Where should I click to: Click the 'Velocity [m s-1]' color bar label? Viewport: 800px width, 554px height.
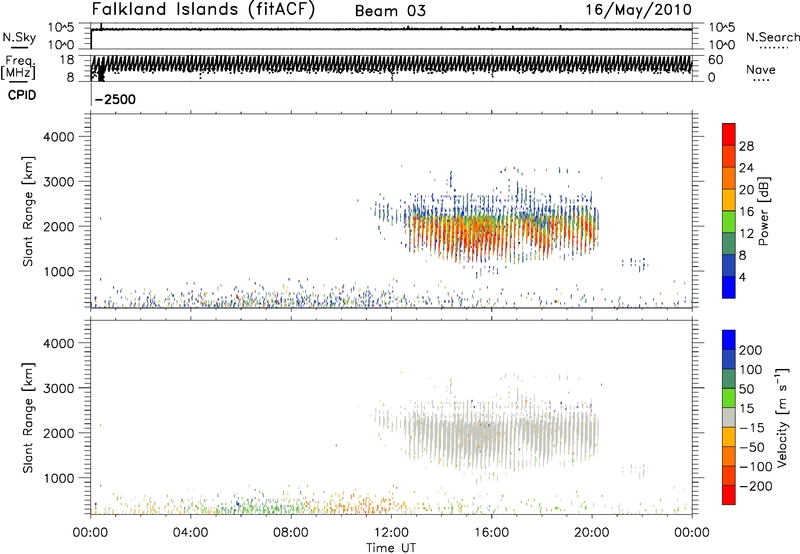point(782,417)
